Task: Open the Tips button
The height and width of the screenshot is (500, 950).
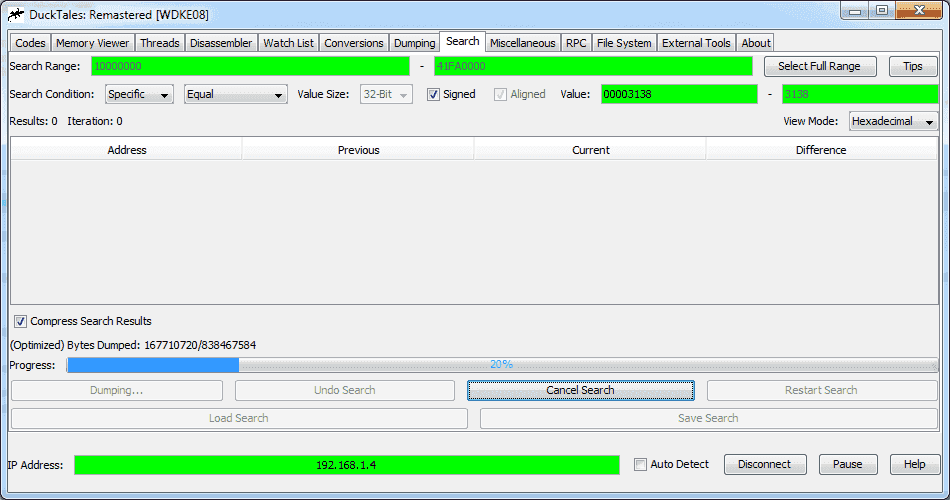Action: (912, 66)
